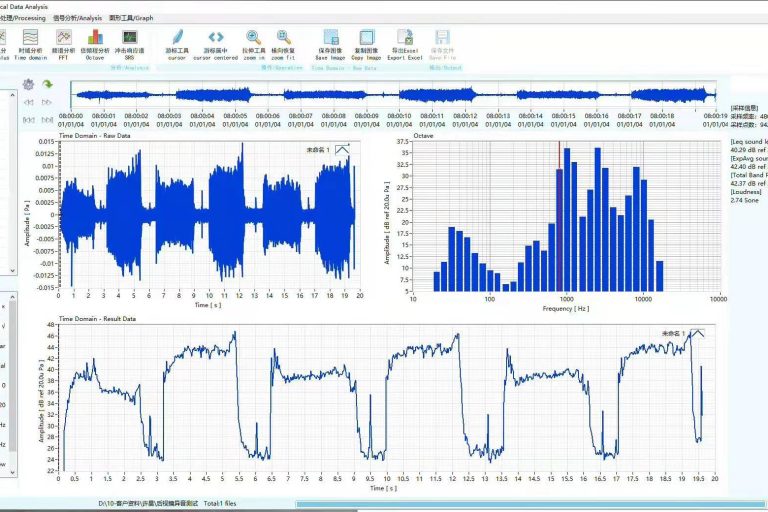Open the SRS shock response tool

pyautogui.click(x=129, y=40)
